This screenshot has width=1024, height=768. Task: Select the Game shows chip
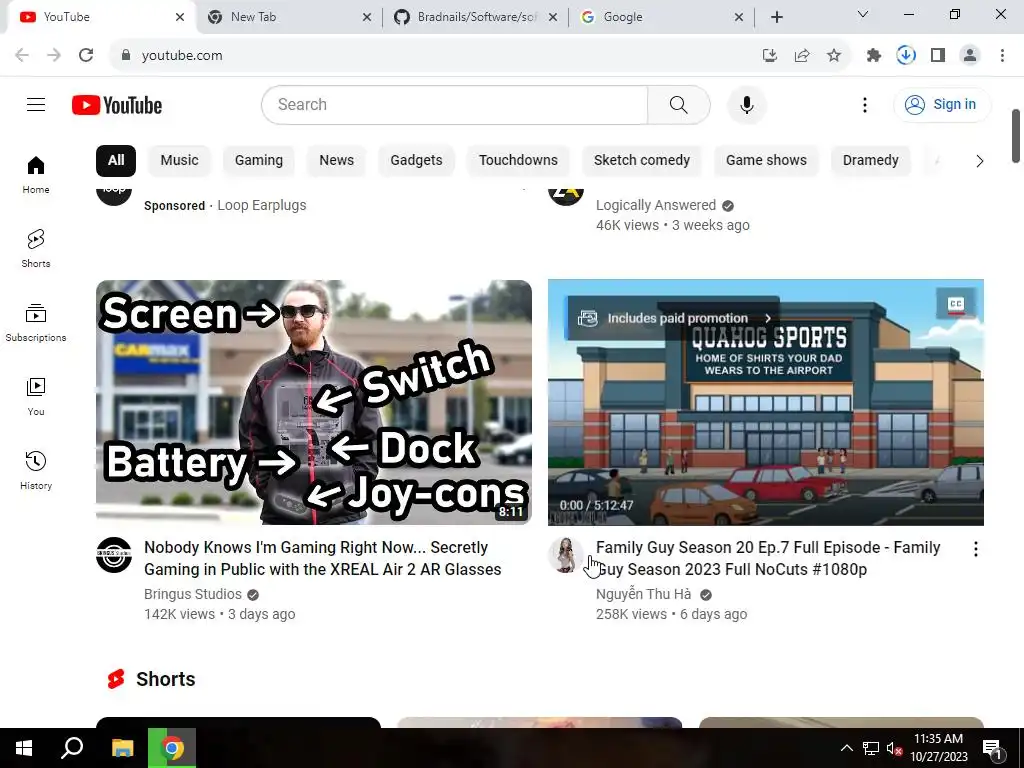pyautogui.click(x=766, y=161)
